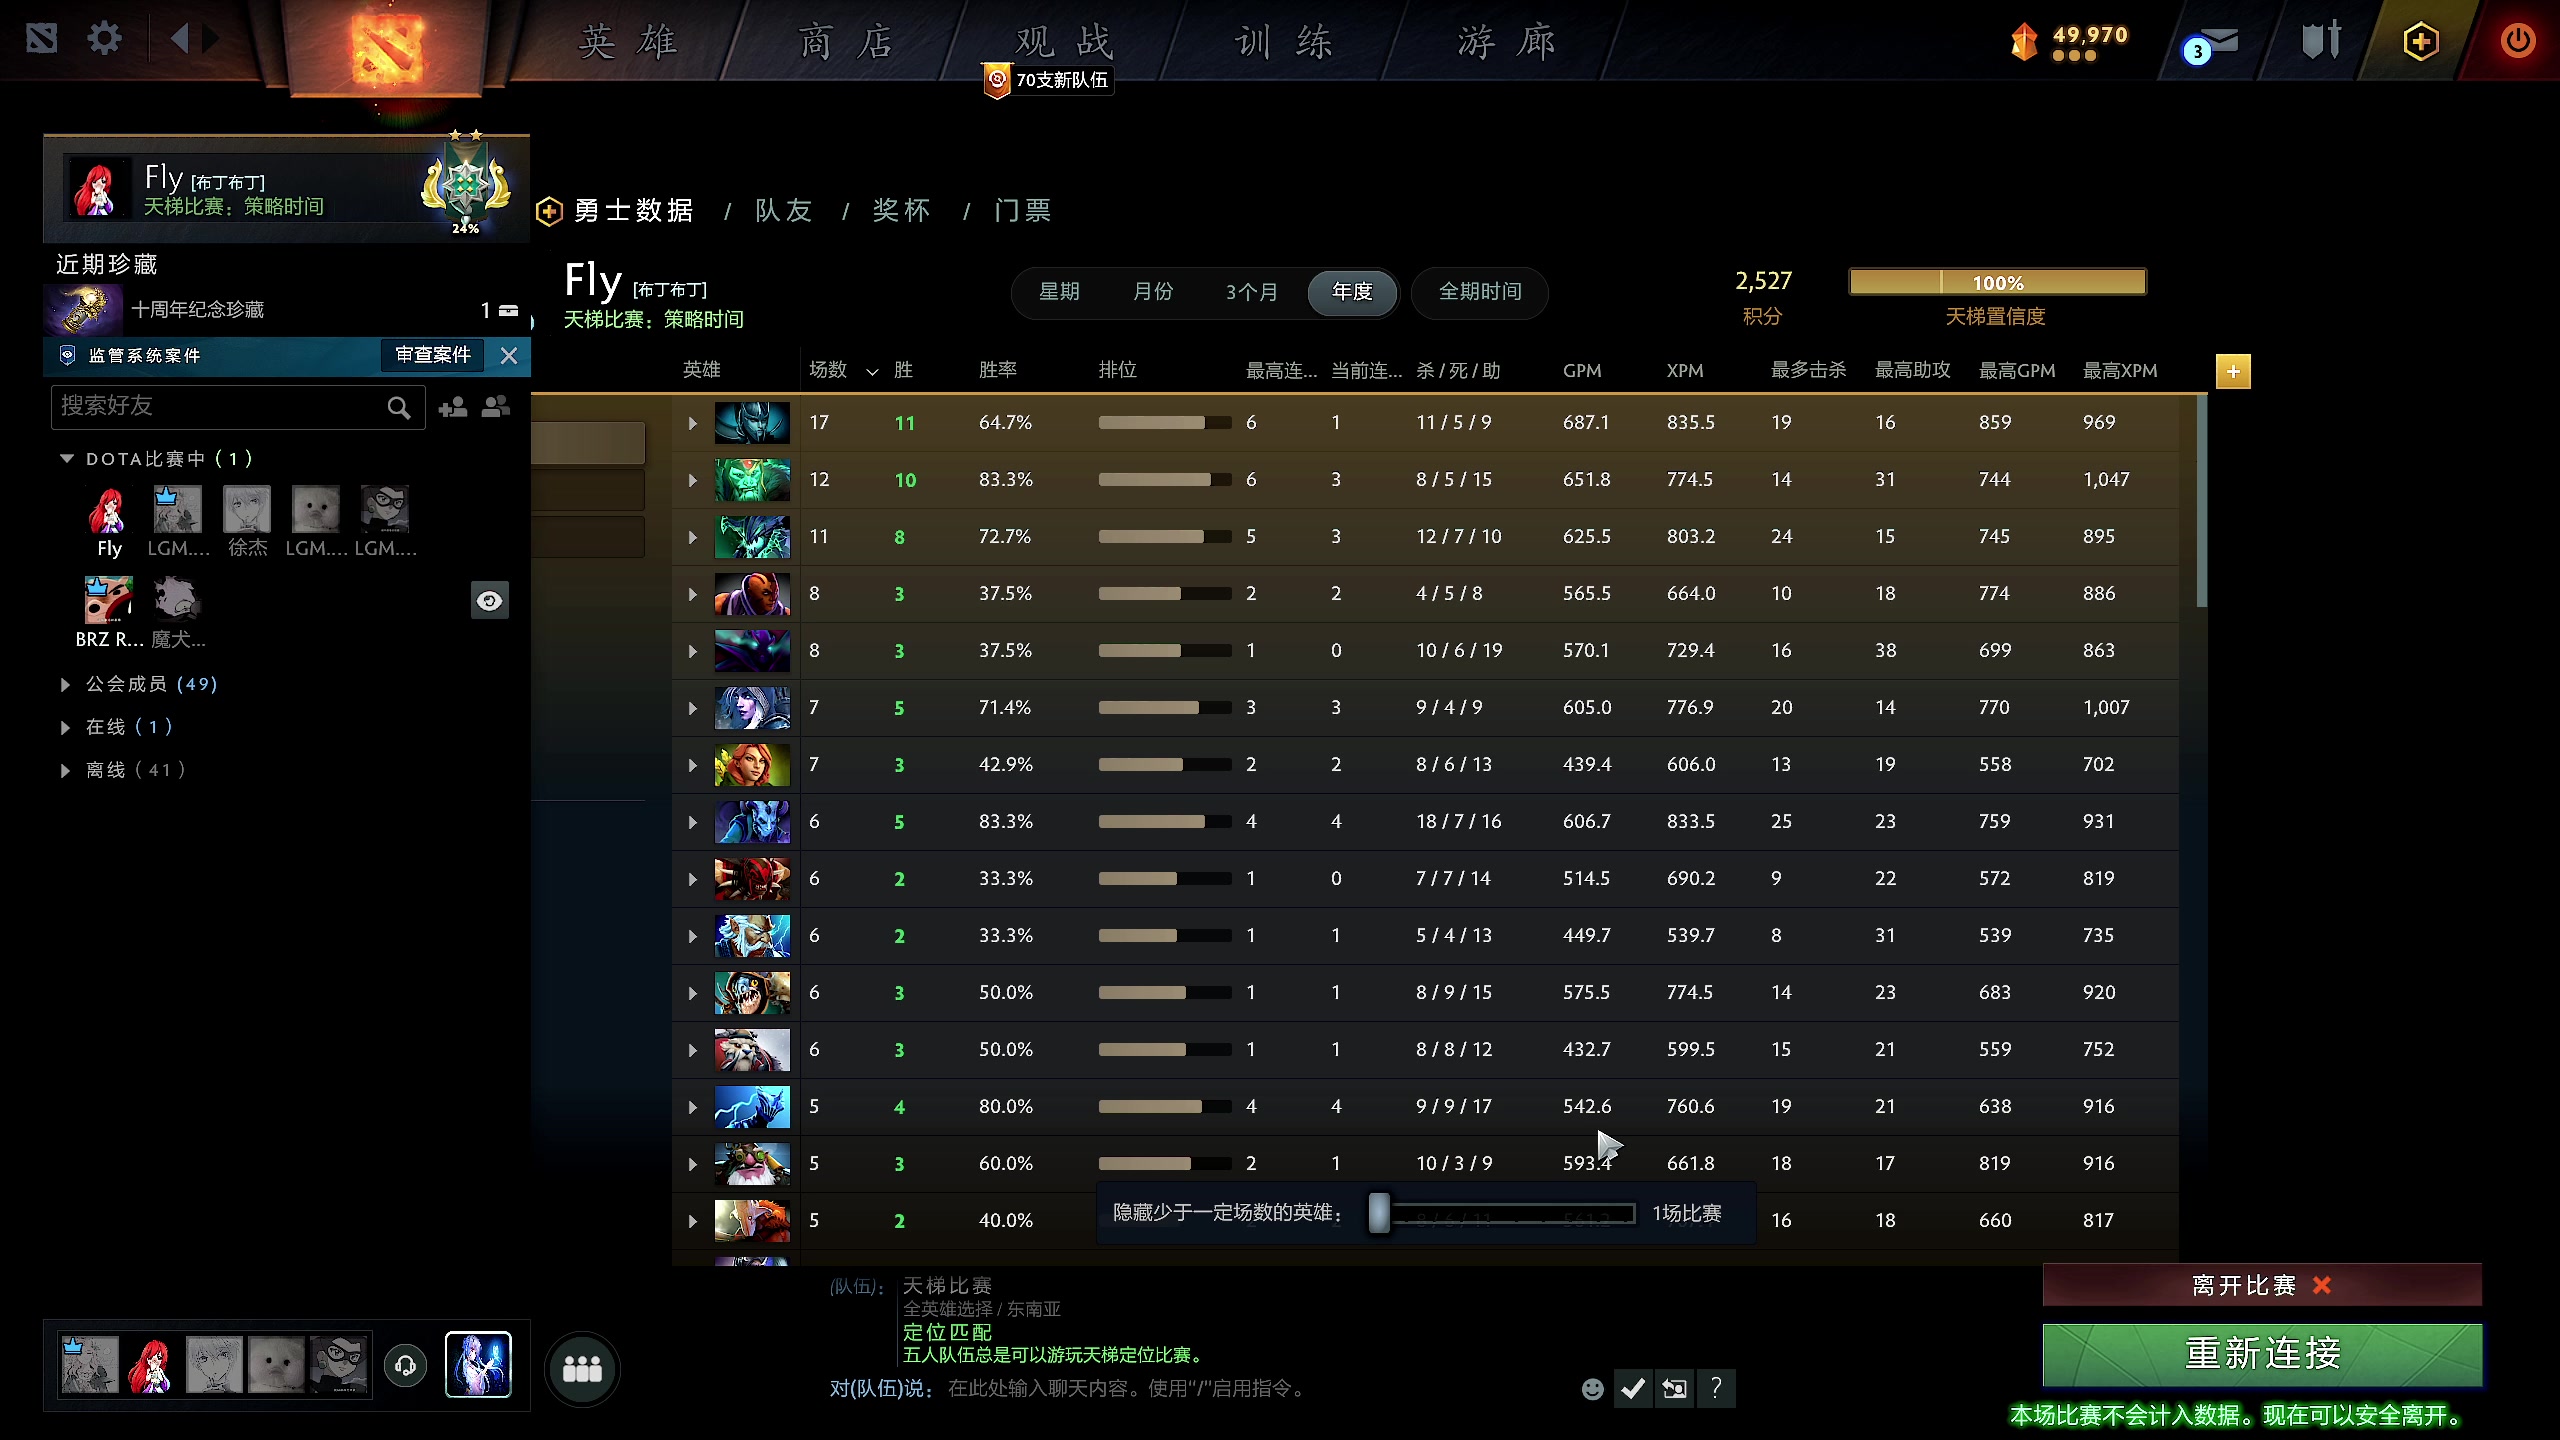
Task: Expand the 公会成员 (49) group
Action: [x=66, y=685]
